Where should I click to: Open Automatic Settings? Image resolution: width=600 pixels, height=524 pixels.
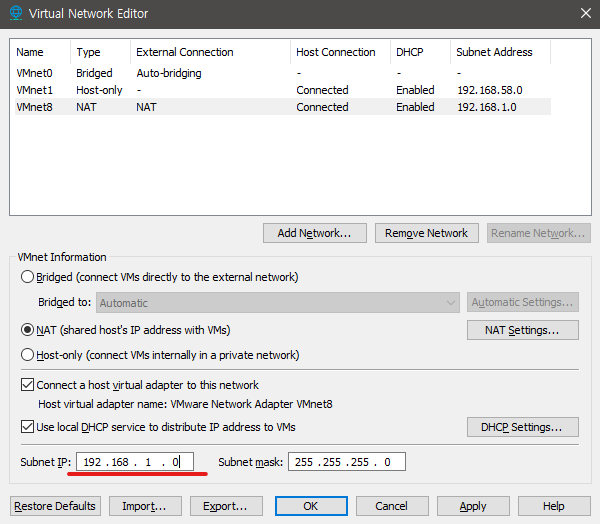(523, 302)
